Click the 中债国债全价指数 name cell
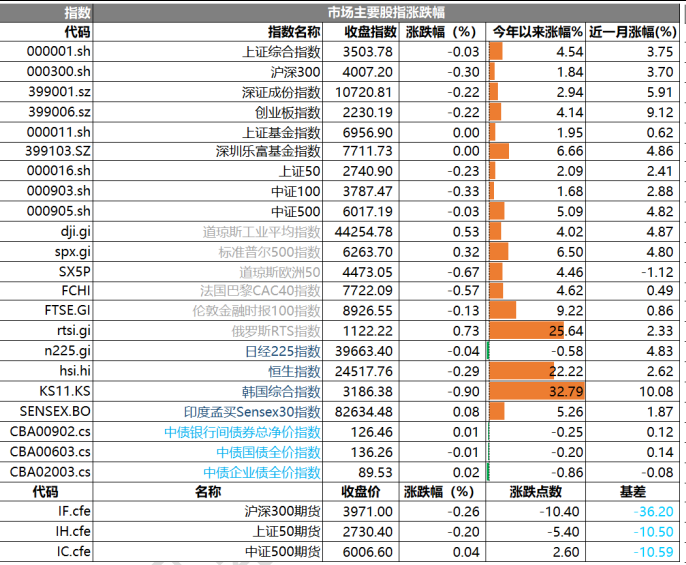 tap(207, 452)
